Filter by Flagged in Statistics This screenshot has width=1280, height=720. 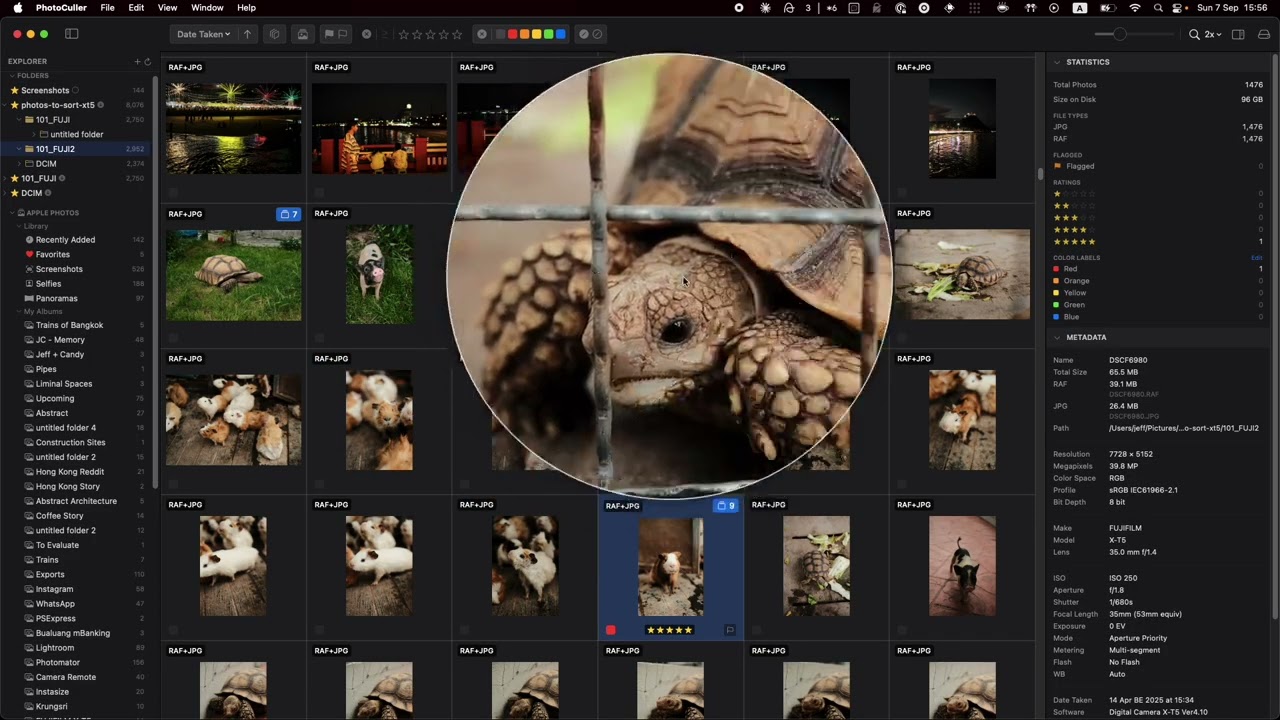[x=1158, y=166]
